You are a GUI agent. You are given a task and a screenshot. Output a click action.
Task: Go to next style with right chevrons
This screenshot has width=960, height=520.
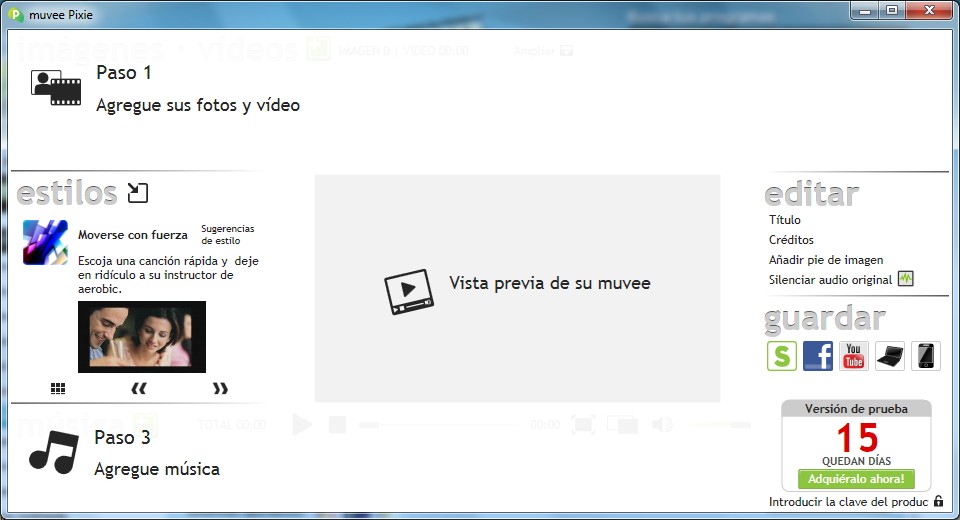point(220,388)
